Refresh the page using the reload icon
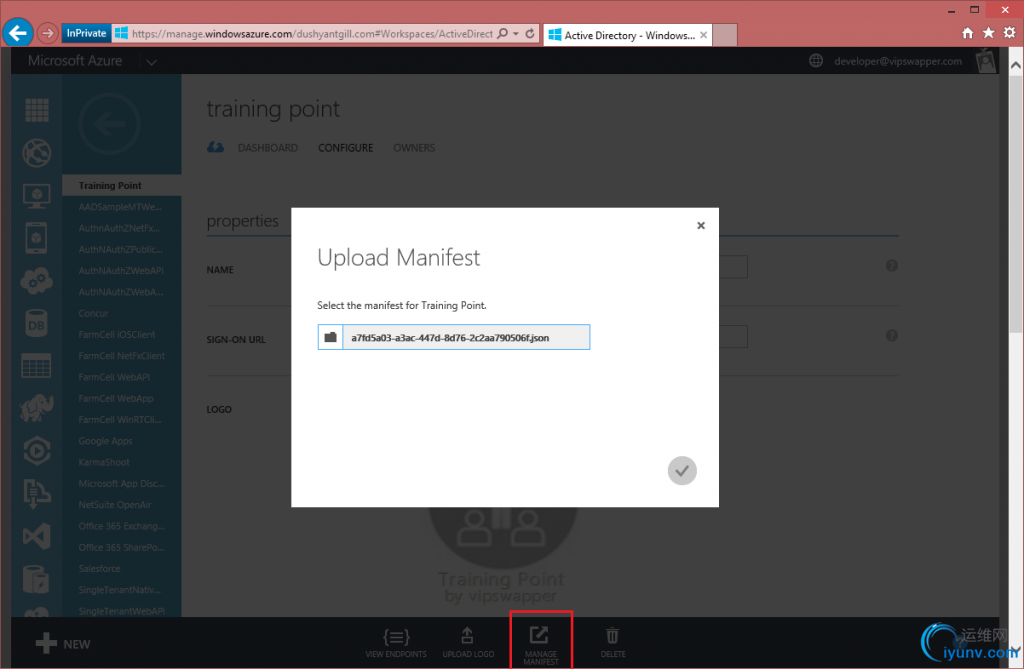1024x669 pixels. click(530, 33)
